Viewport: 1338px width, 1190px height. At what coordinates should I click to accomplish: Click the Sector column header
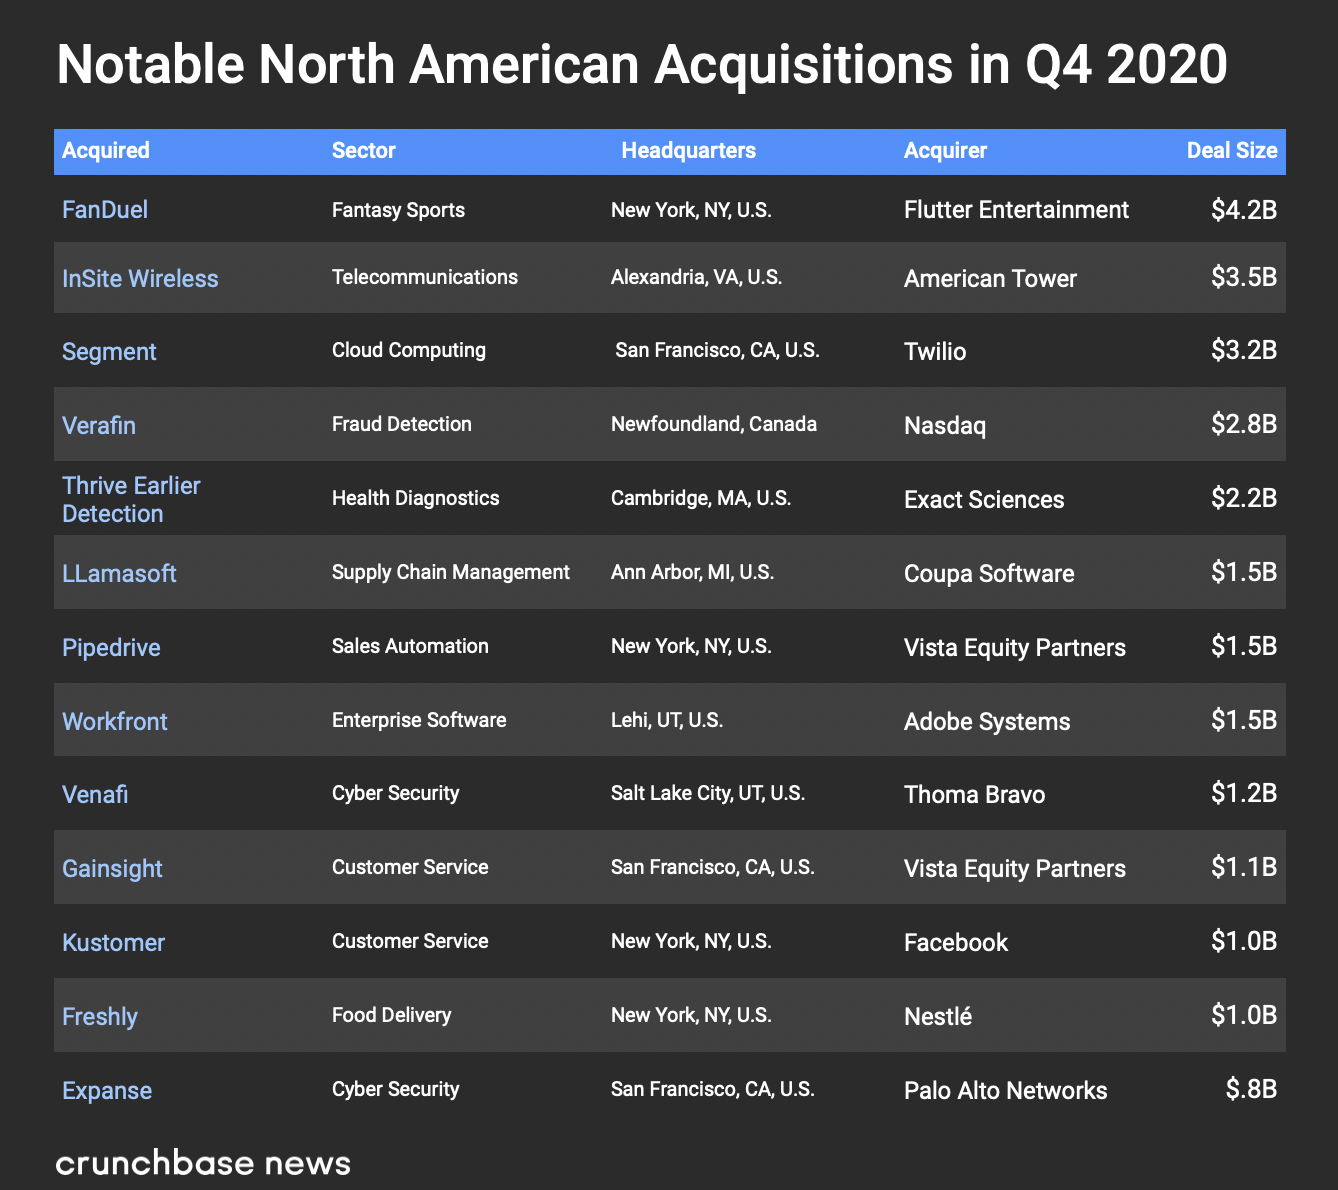364,151
